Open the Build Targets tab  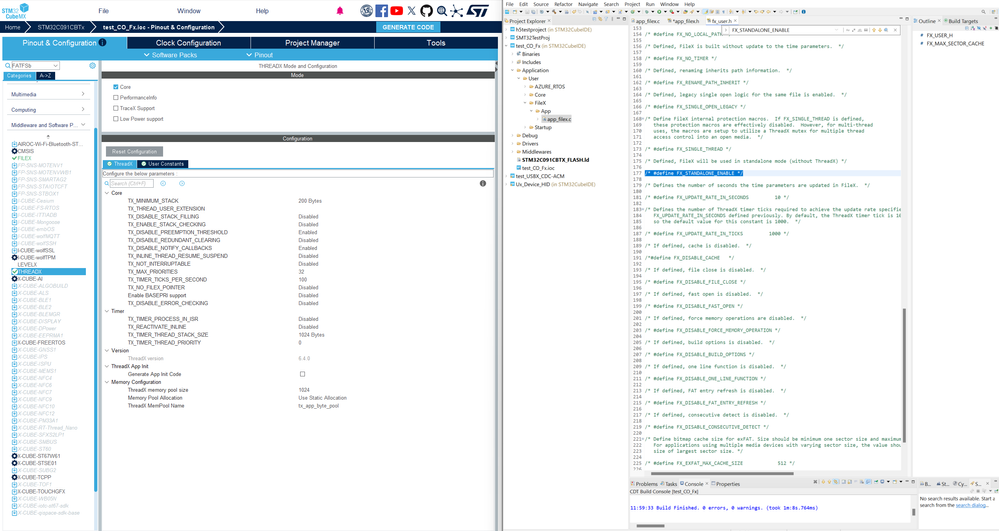(961, 21)
